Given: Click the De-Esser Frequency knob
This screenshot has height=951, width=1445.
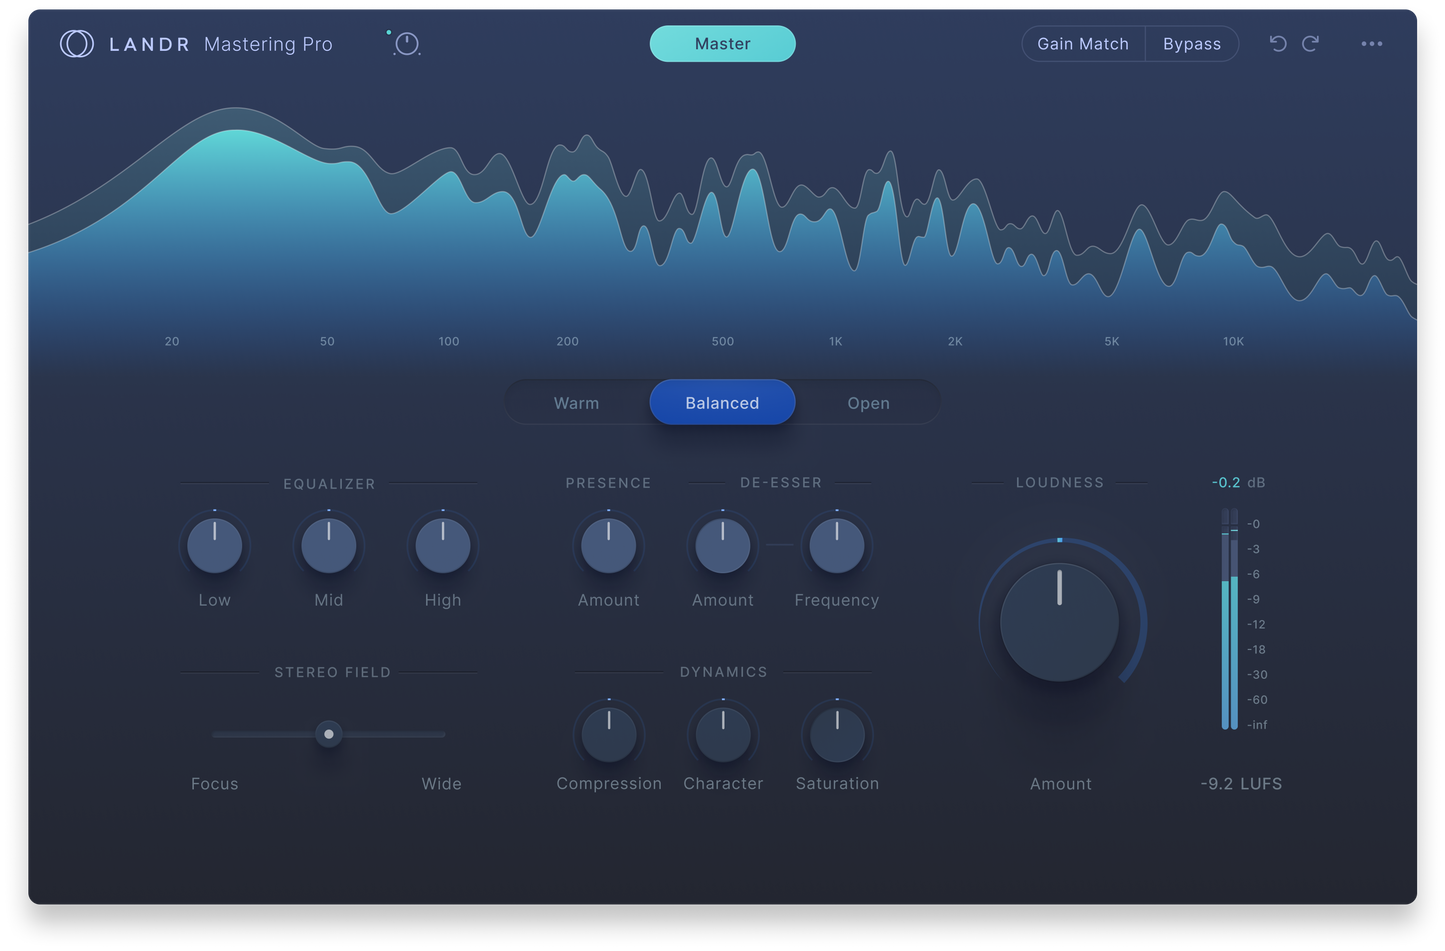Looking at the screenshot, I should pos(837,546).
